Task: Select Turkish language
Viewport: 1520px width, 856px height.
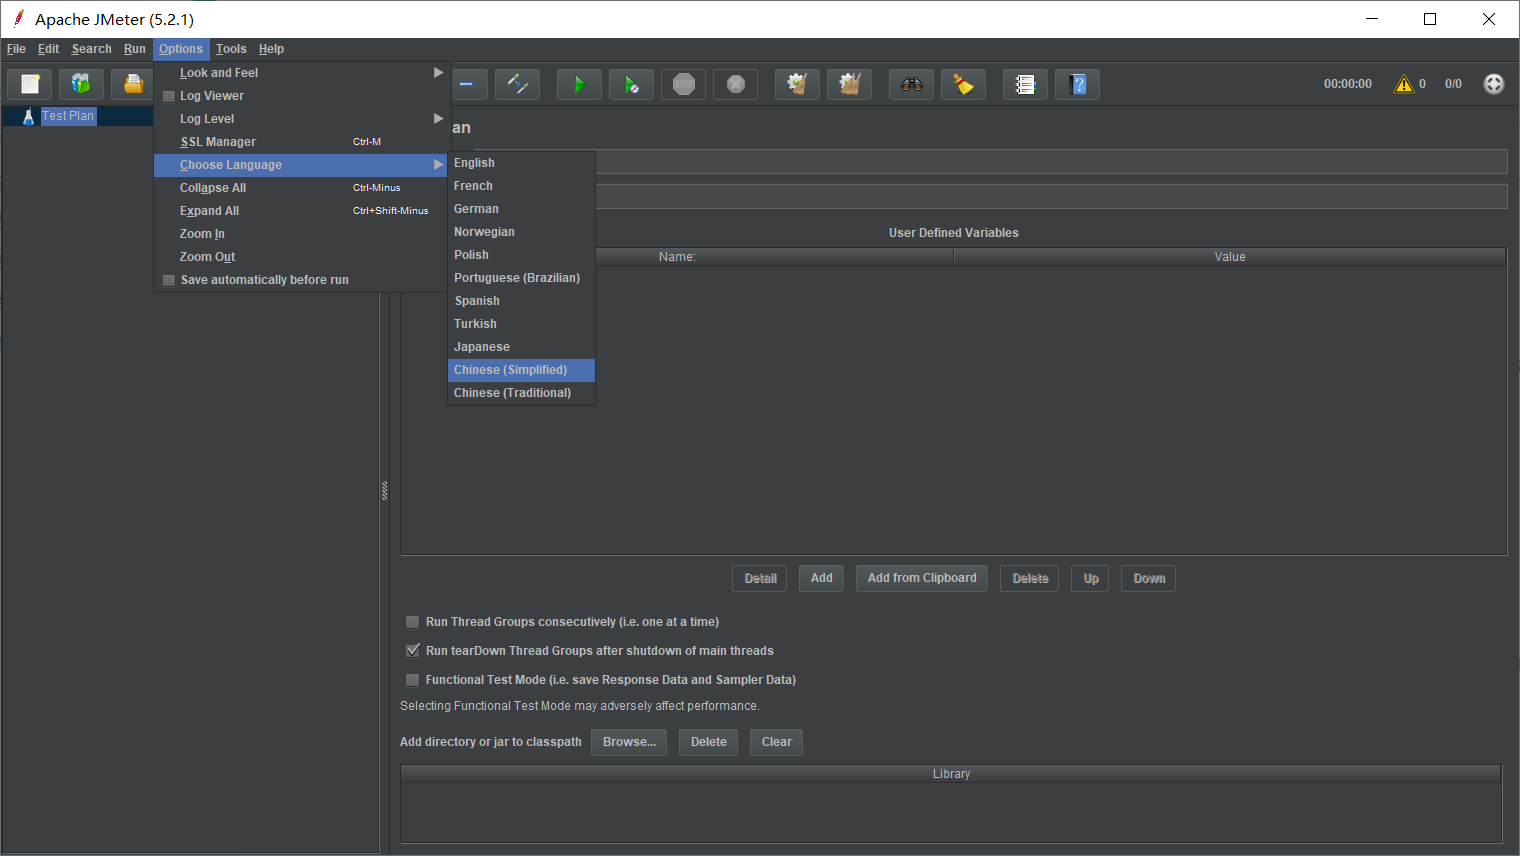Action: click(x=521, y=324)
